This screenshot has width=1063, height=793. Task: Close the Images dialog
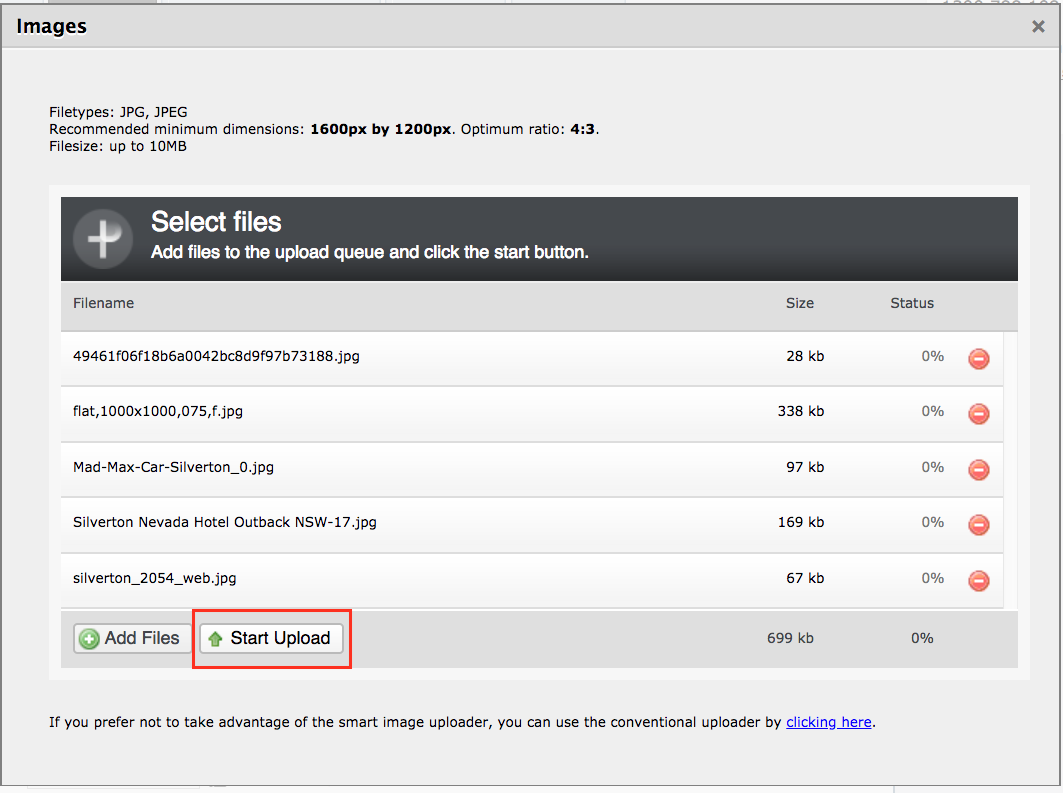tap(1038, 27)
